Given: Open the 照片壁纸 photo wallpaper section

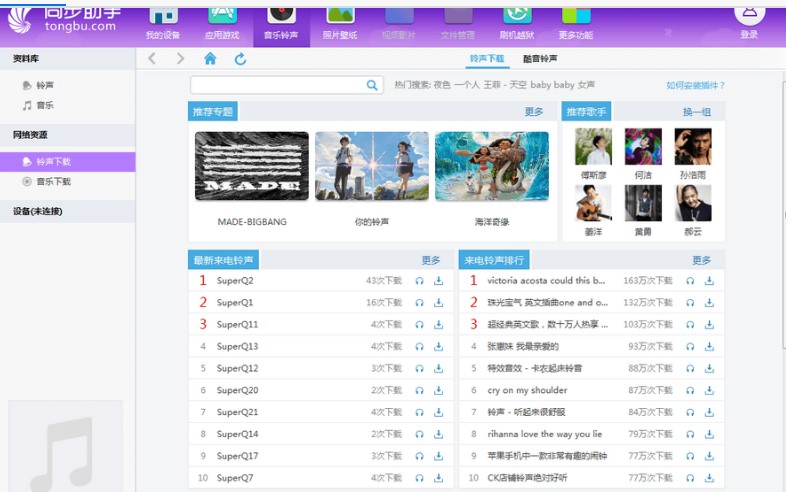Looking at the screenshot, I should (339, 20).
